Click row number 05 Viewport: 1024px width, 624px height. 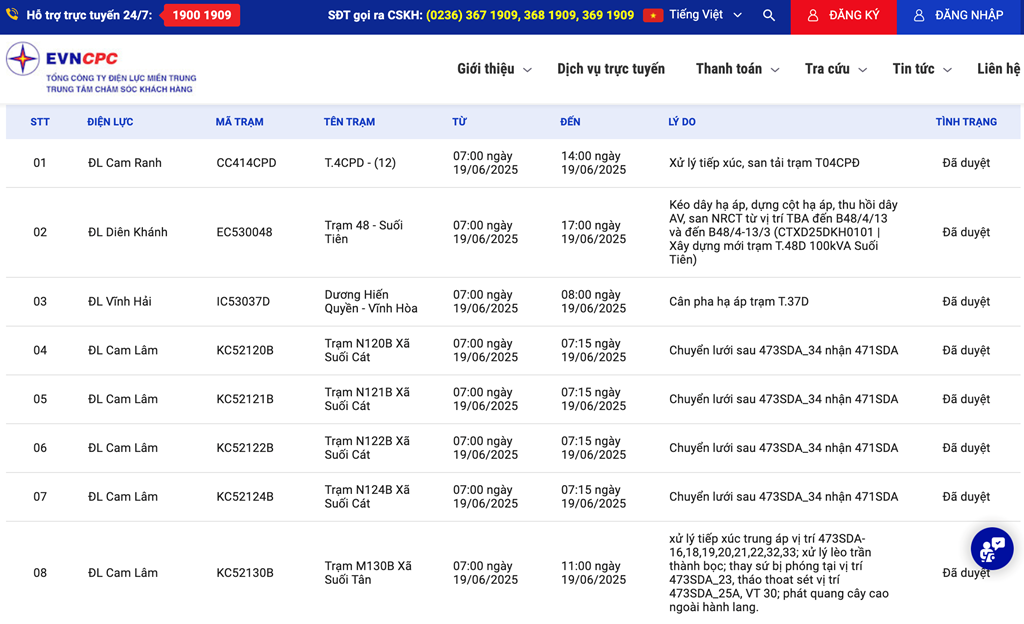click(x=40, y=399)
